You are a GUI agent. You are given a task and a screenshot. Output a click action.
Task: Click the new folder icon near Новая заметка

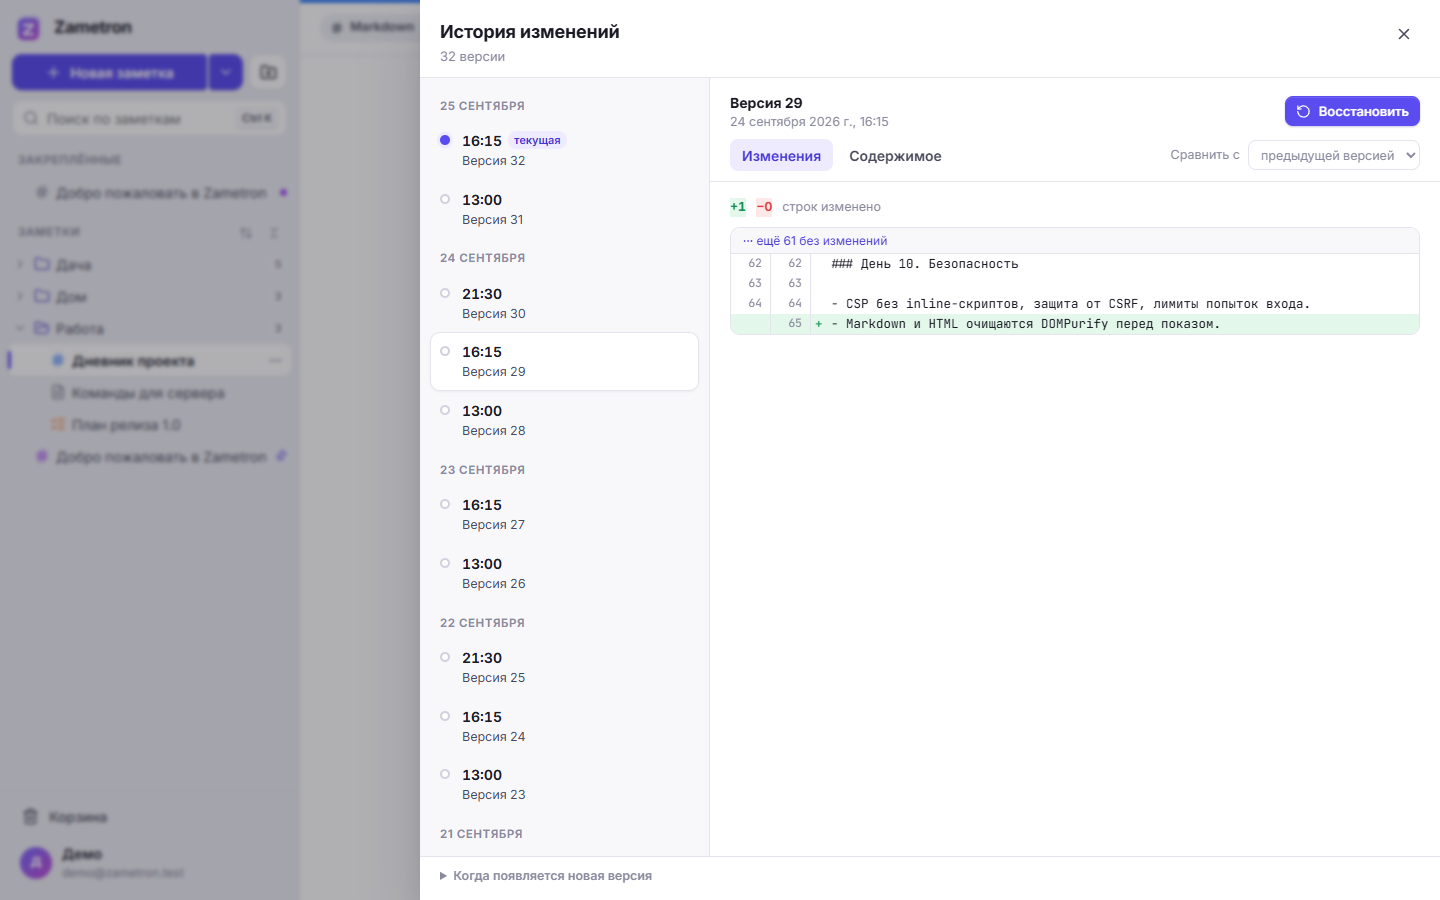[x=268, y=72]
